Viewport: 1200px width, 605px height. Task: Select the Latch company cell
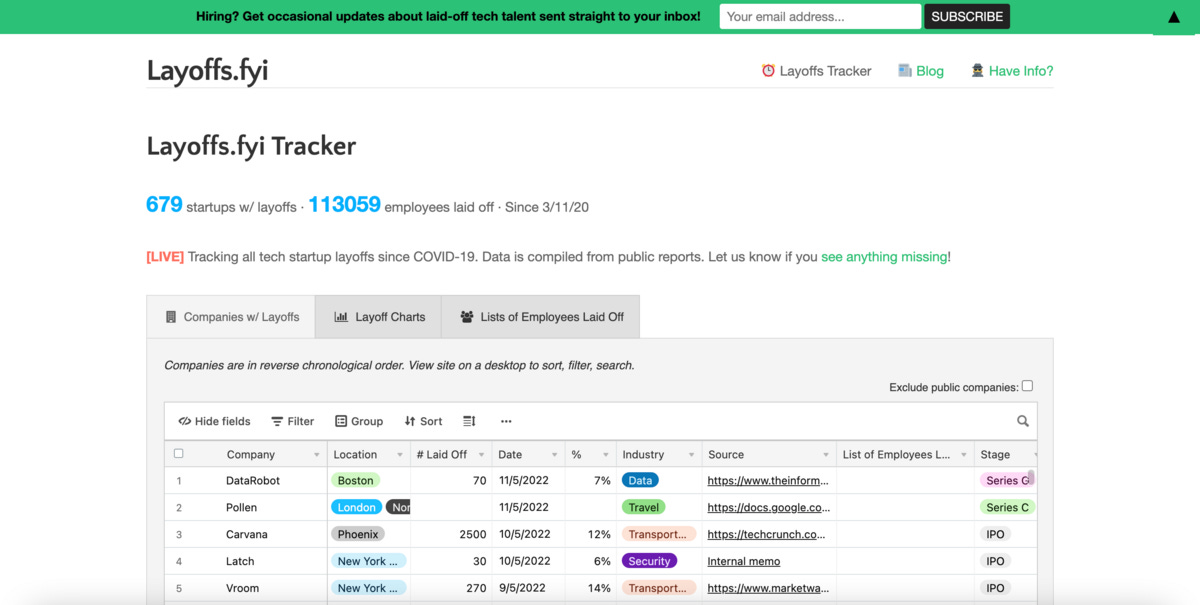(x=240, y=561)
